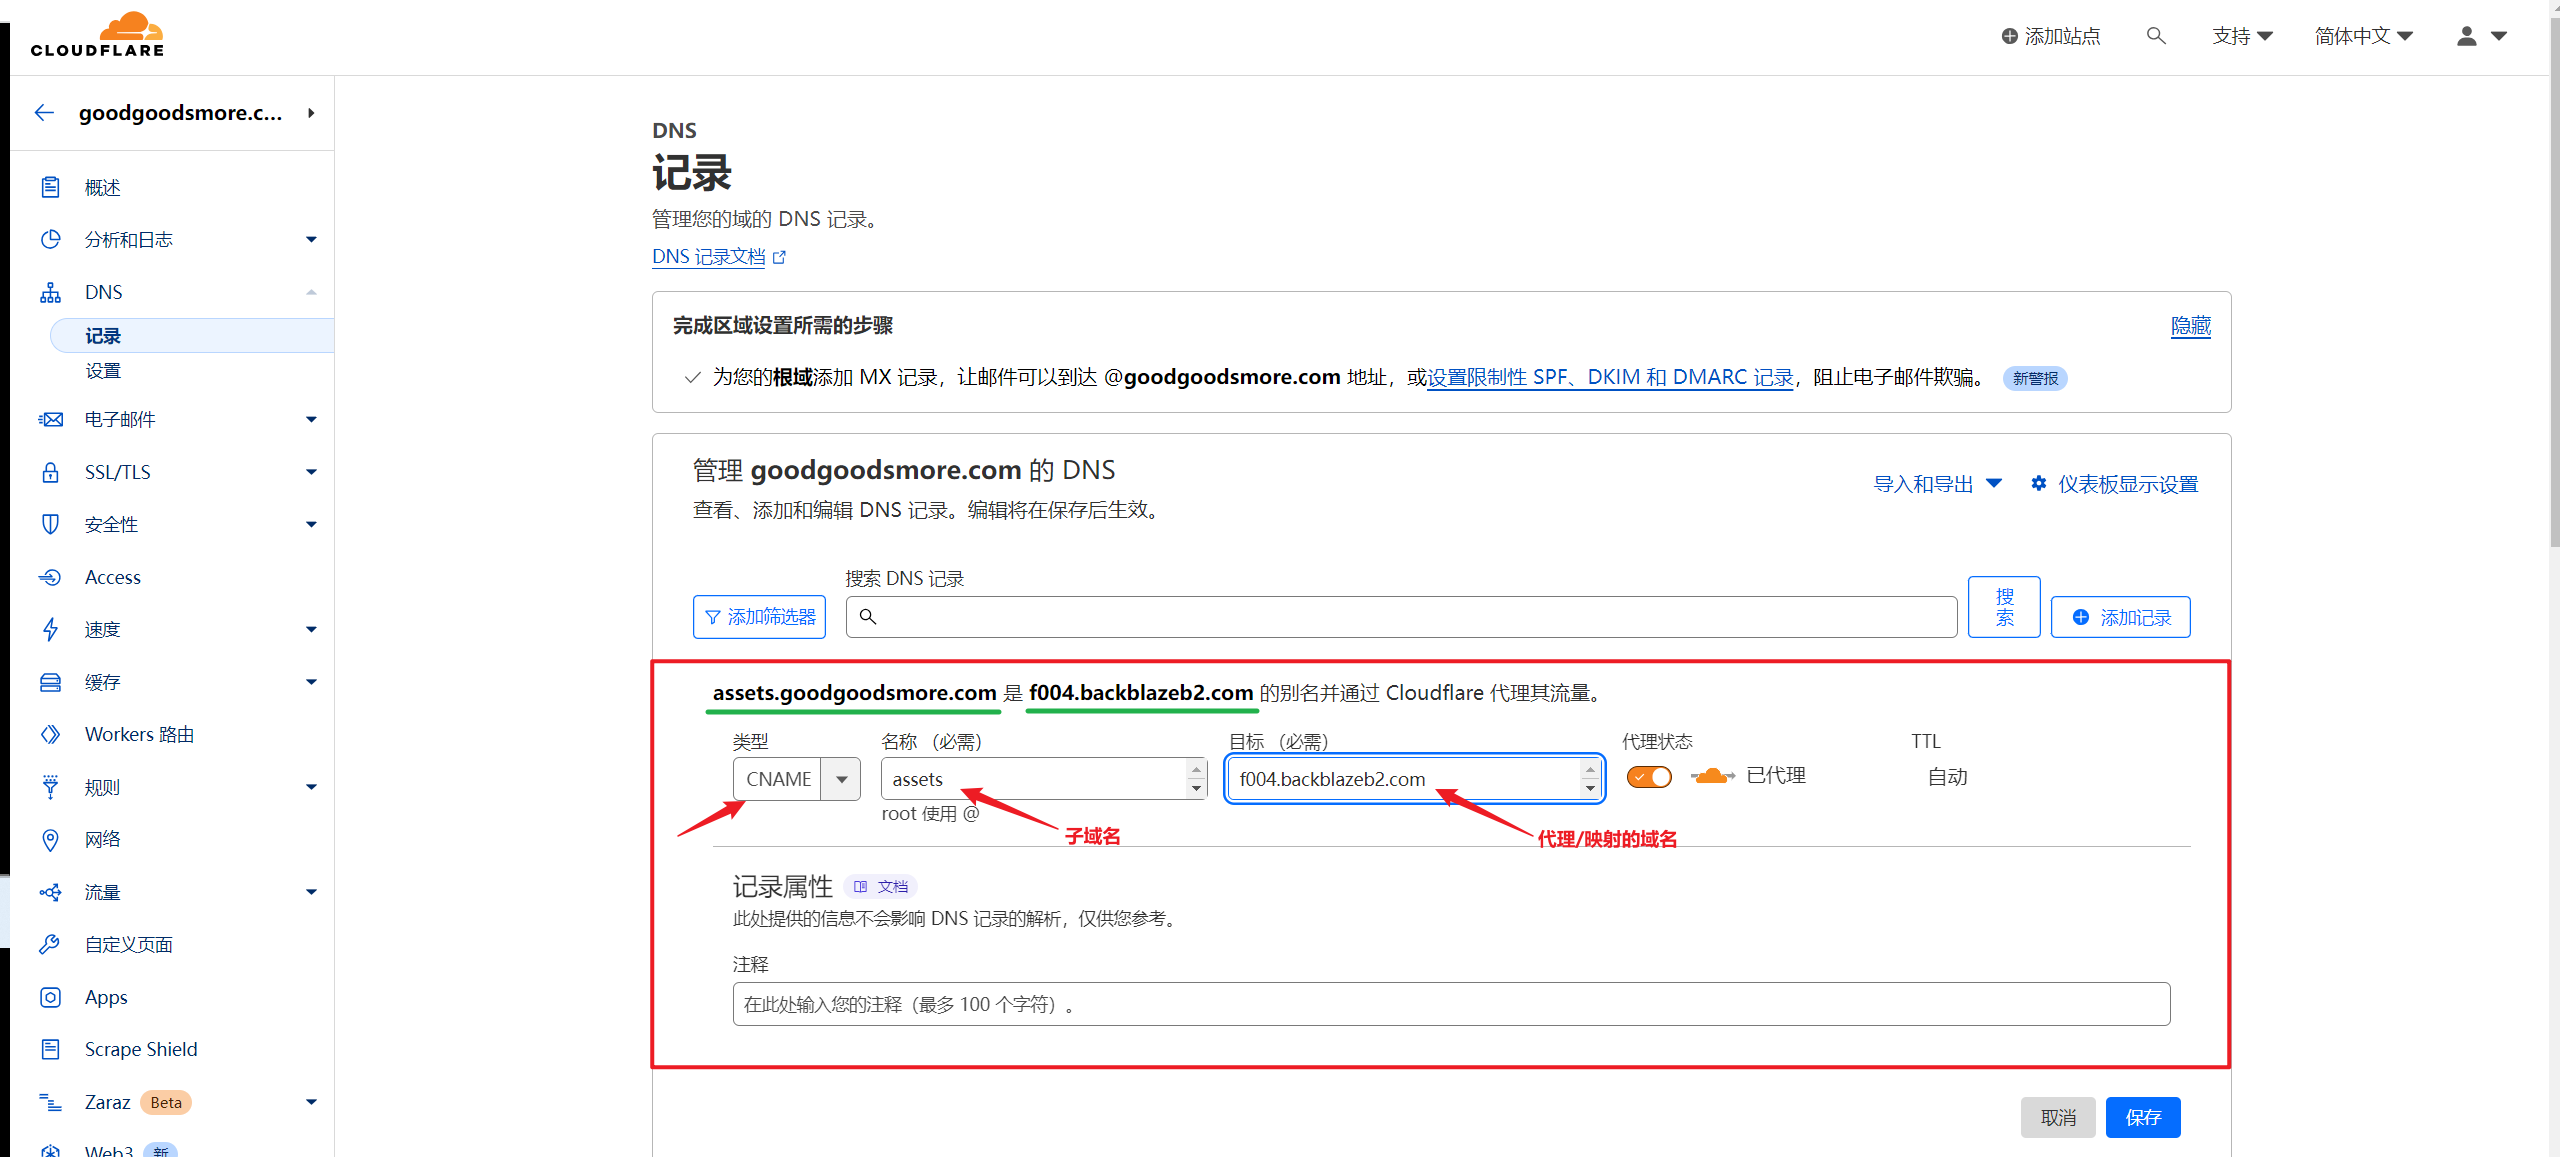This screenshot has height=1157, width=2560.
Task: Expand the 安全性 section arrow
Action: pyautogui.click(x=311, y=524)
